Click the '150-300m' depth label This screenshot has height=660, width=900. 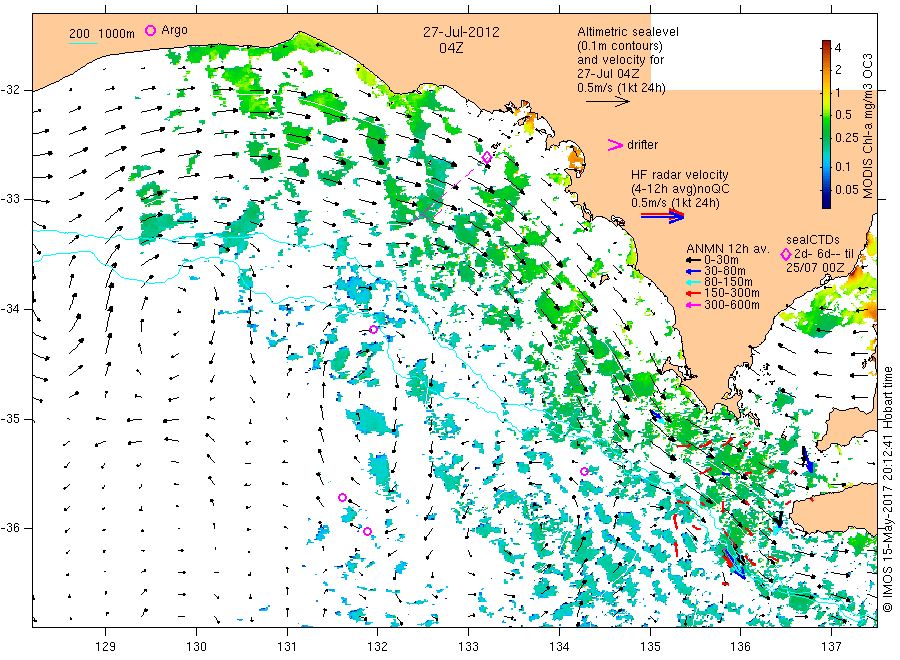pyautogui.click(x=732, y=293)
